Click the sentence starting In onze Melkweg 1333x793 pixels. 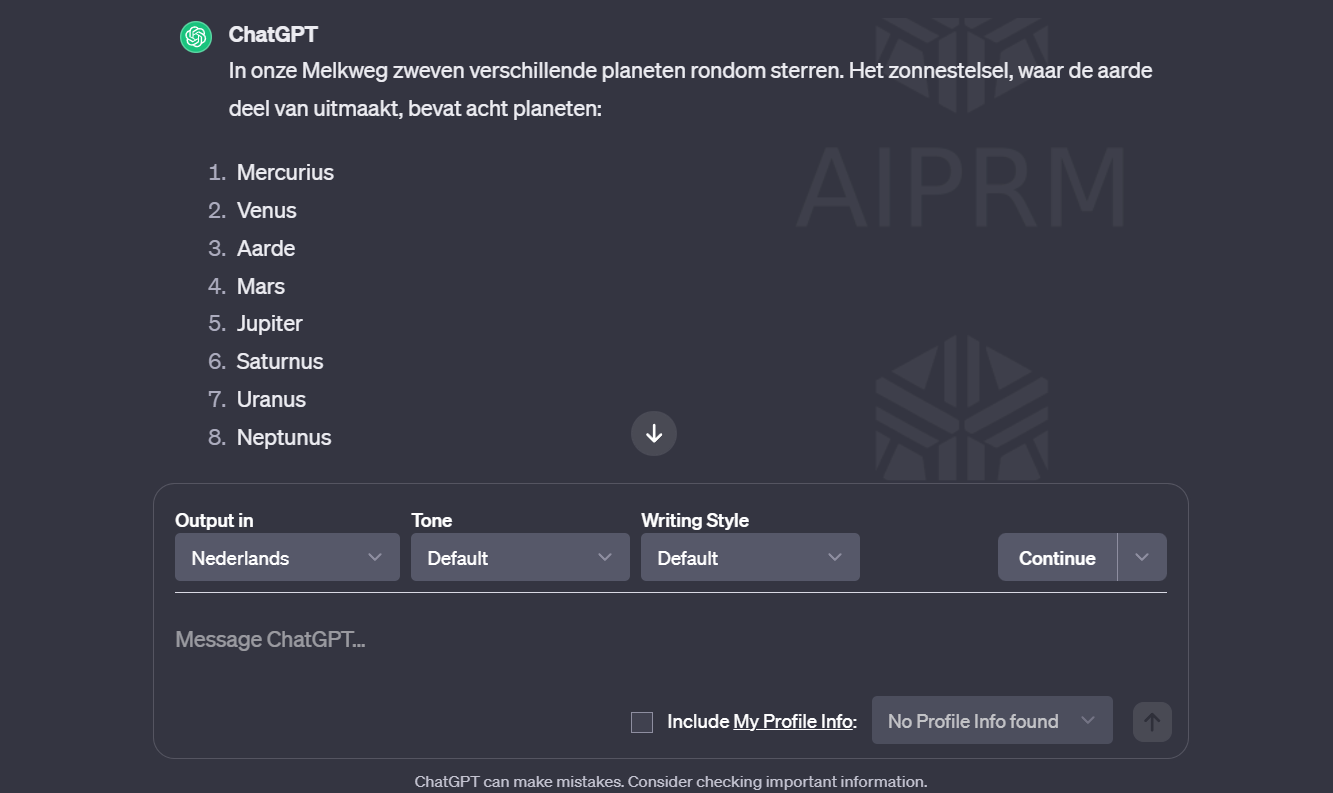(x=691, y=89)
